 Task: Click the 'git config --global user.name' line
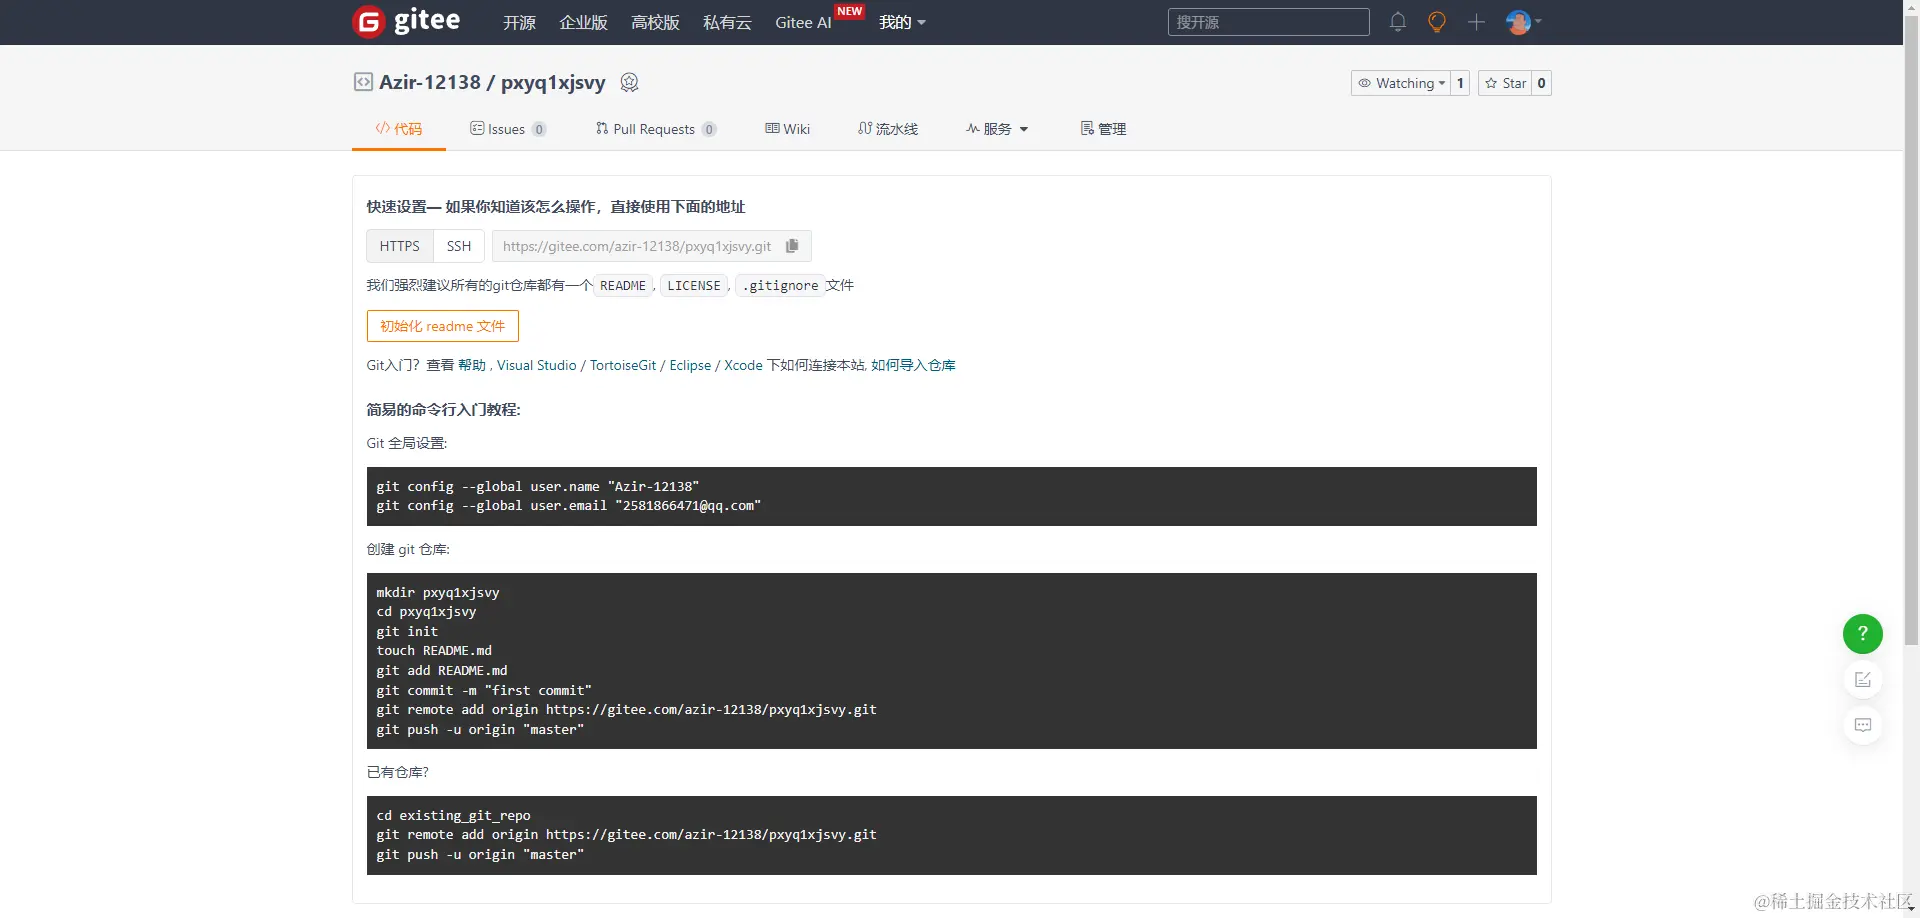tap(537, 486)
